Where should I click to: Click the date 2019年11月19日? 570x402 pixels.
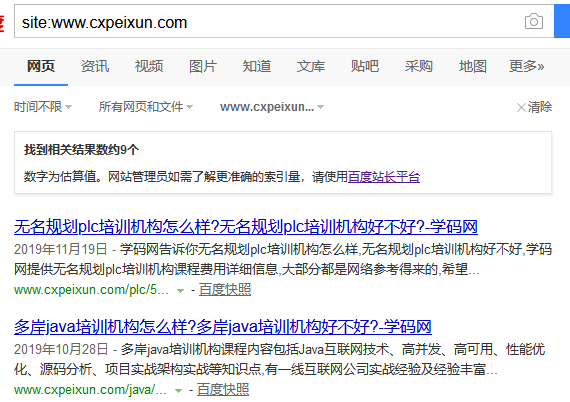point(61,249)
